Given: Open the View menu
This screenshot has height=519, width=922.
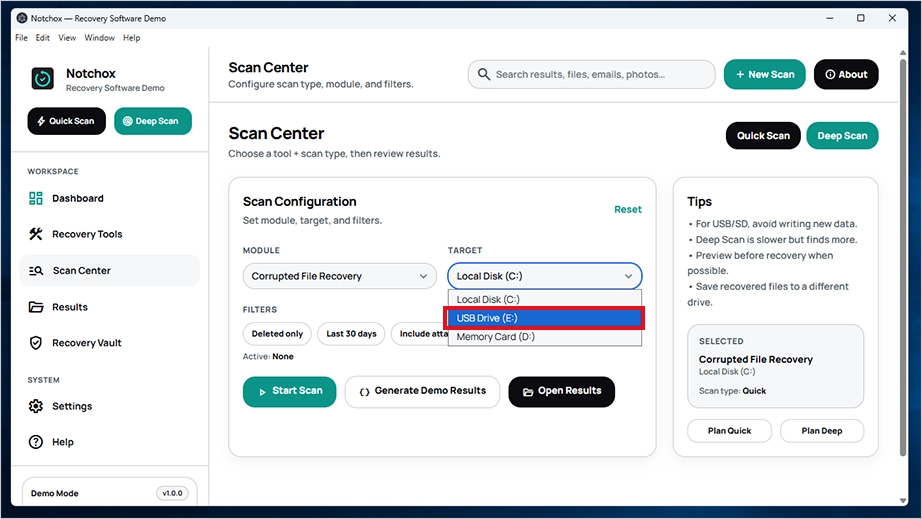Looking at the screenshot, I should [67, 38].
